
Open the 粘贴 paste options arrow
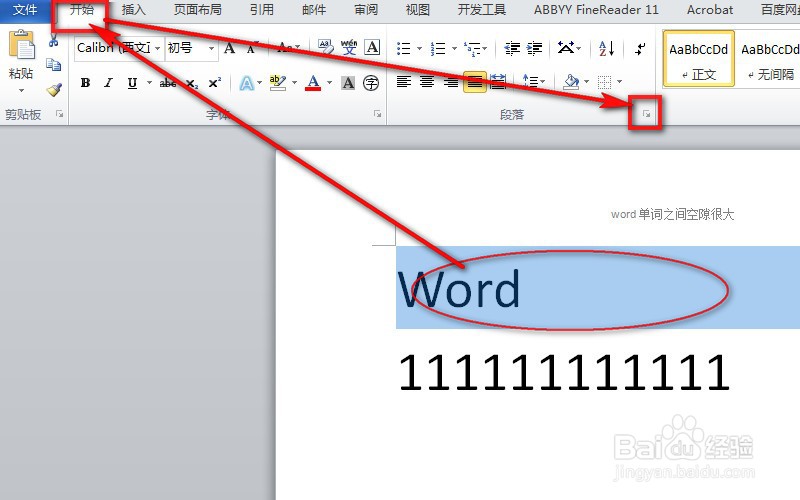click(21, 90)
